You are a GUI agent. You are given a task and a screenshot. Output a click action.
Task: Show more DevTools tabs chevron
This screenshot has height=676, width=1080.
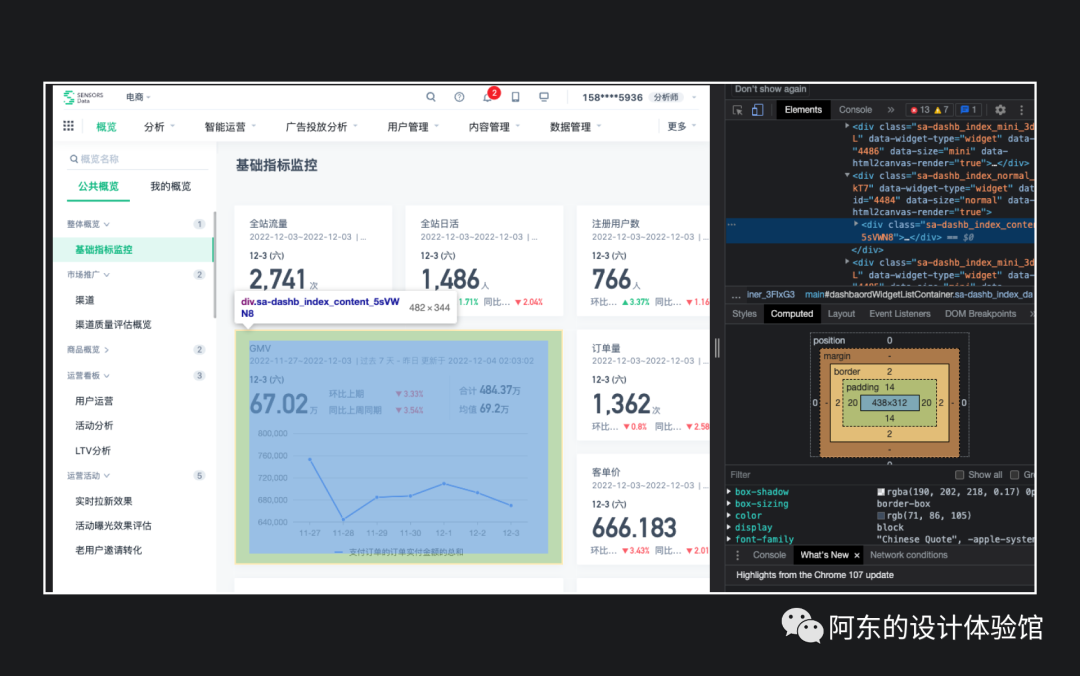891,110
